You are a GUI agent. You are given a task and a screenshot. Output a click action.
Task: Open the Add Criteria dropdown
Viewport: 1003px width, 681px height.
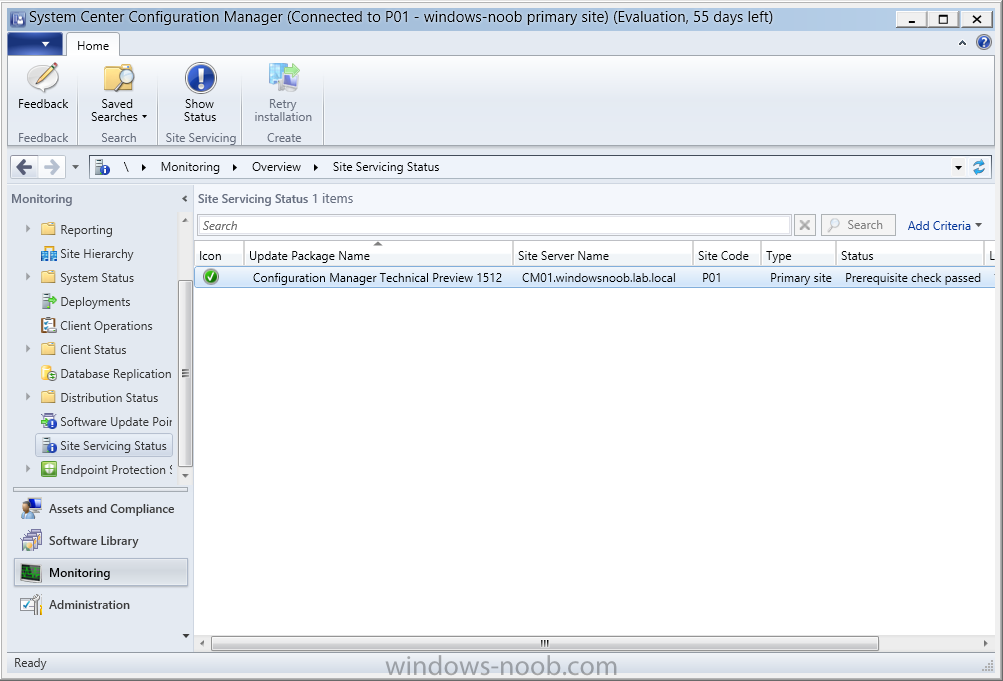click(944, 226)
